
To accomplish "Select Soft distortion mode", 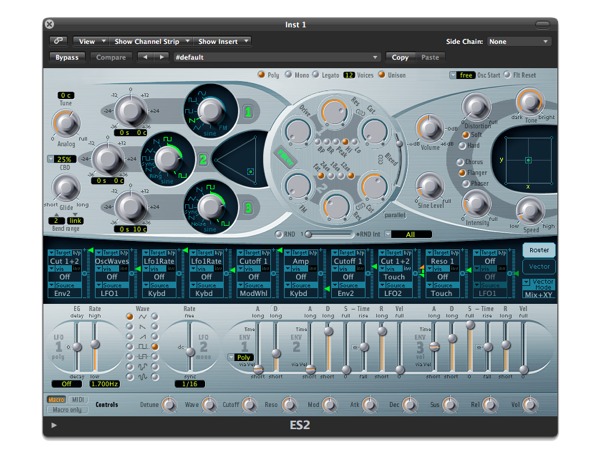I will (x=466, y=135).
